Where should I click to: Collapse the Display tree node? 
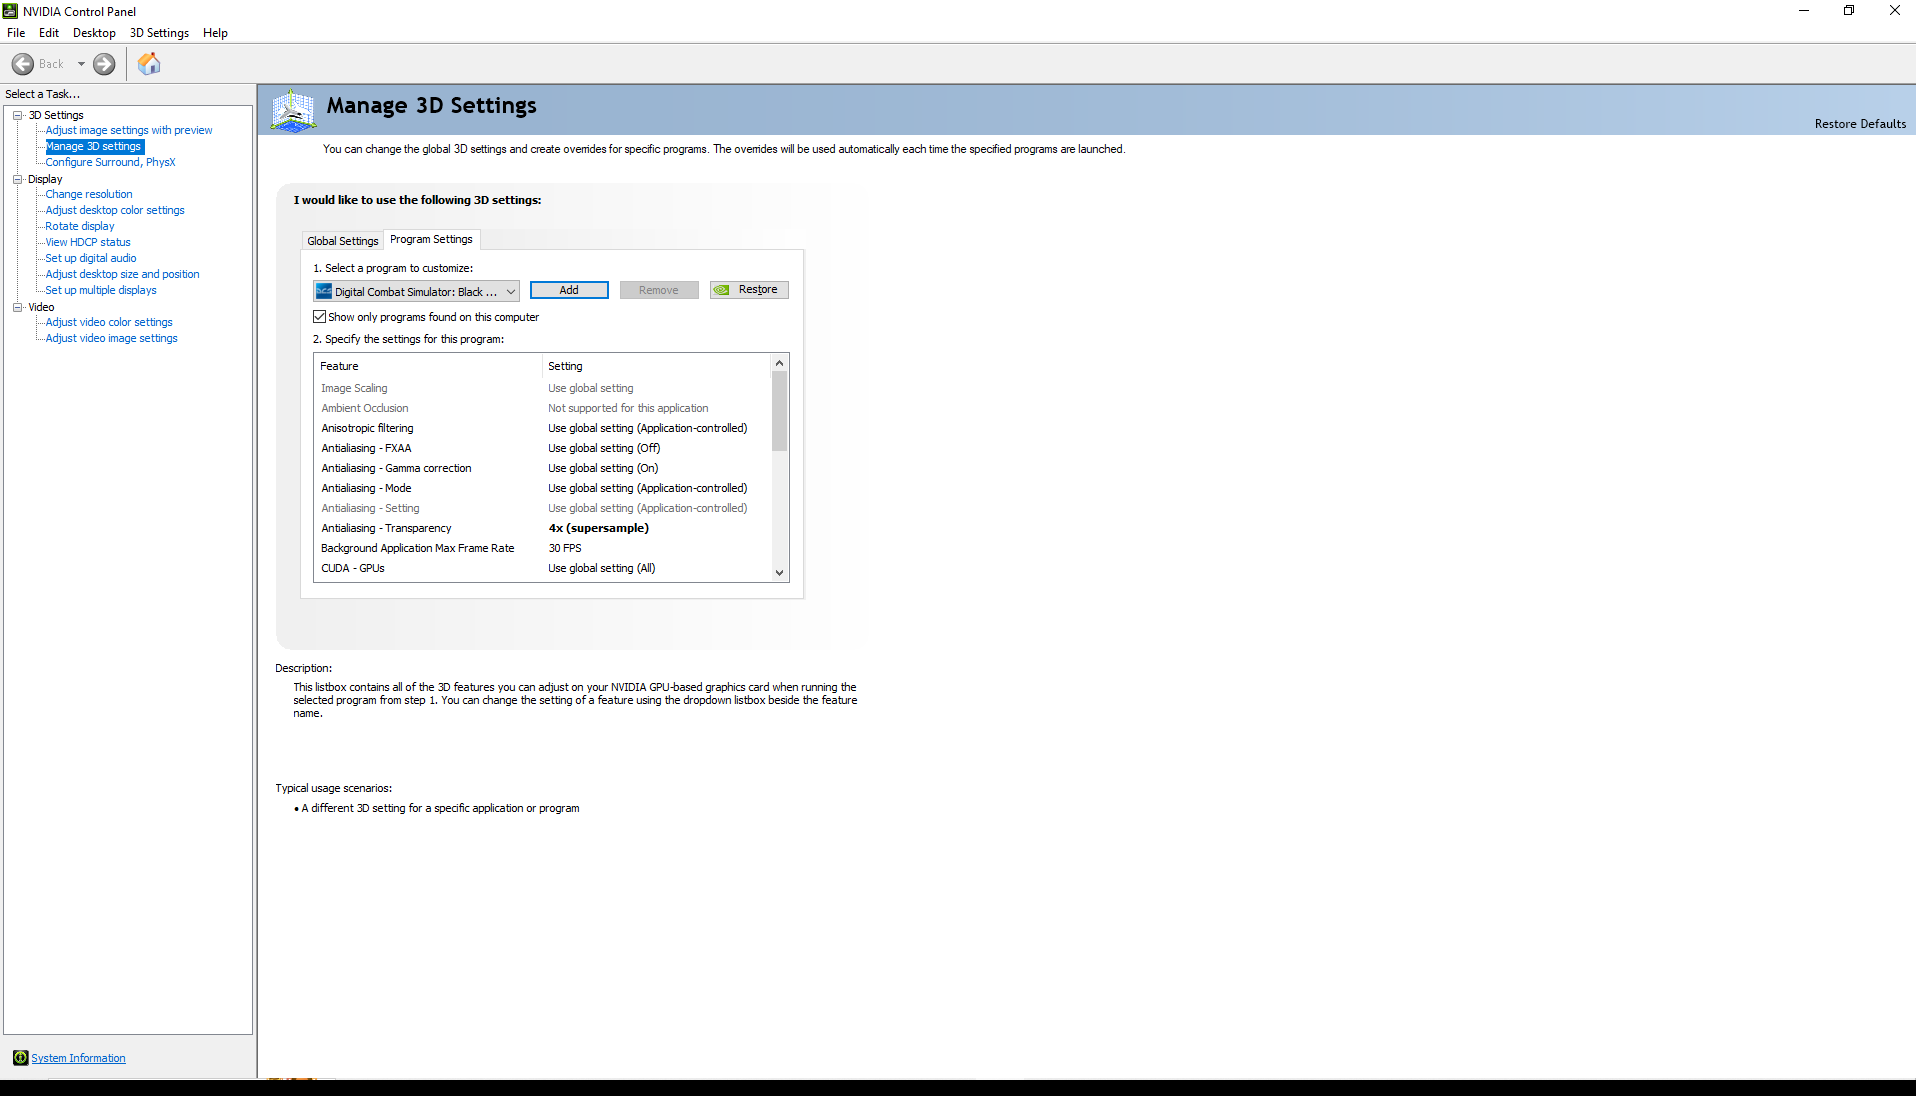[x=17, y=179]
